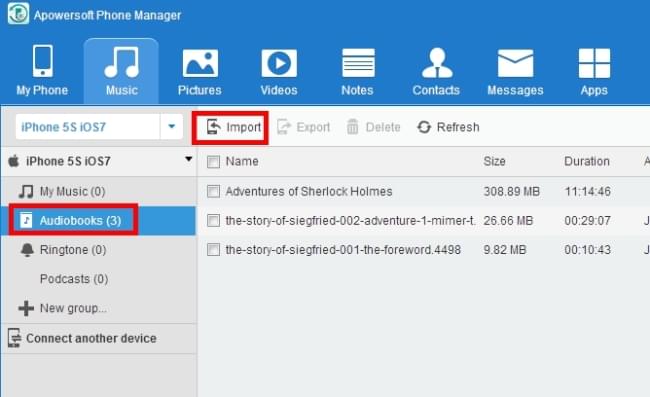The height and width of the screenshot is (397, 650).
Task: Open the Notes section icon
Action: click(358, 63)
